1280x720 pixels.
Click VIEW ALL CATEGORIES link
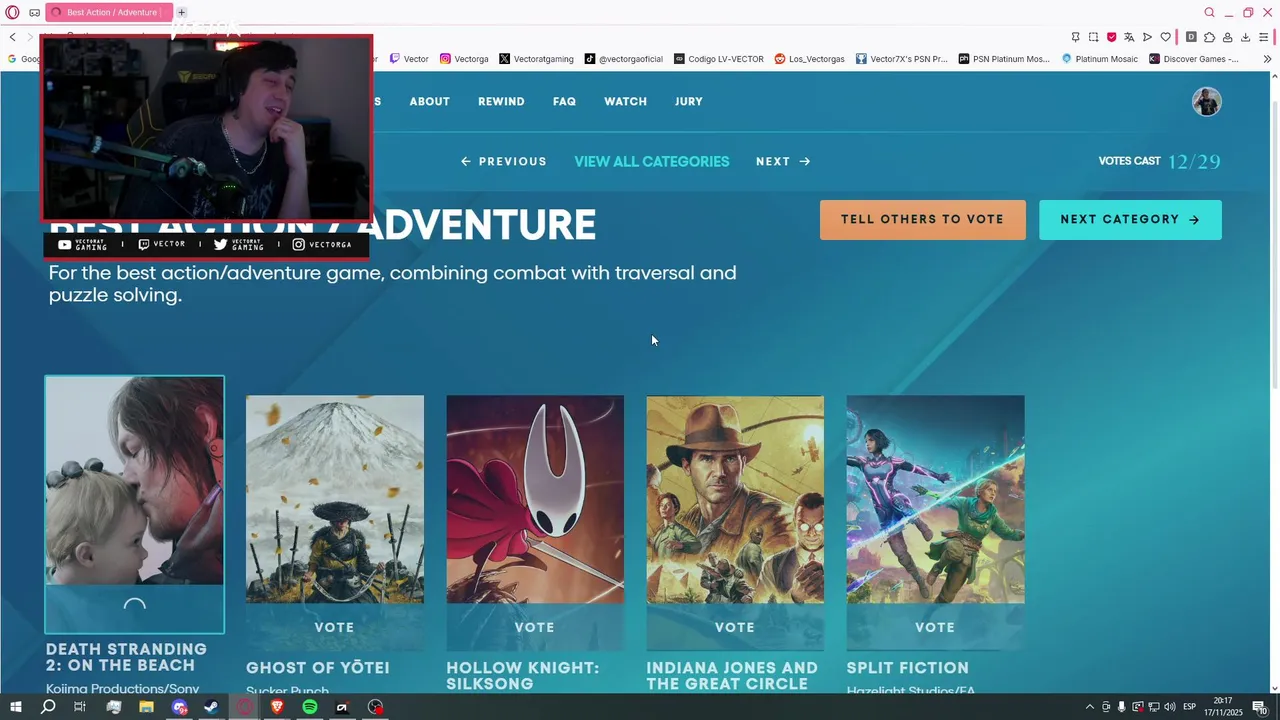click(652, 161)
